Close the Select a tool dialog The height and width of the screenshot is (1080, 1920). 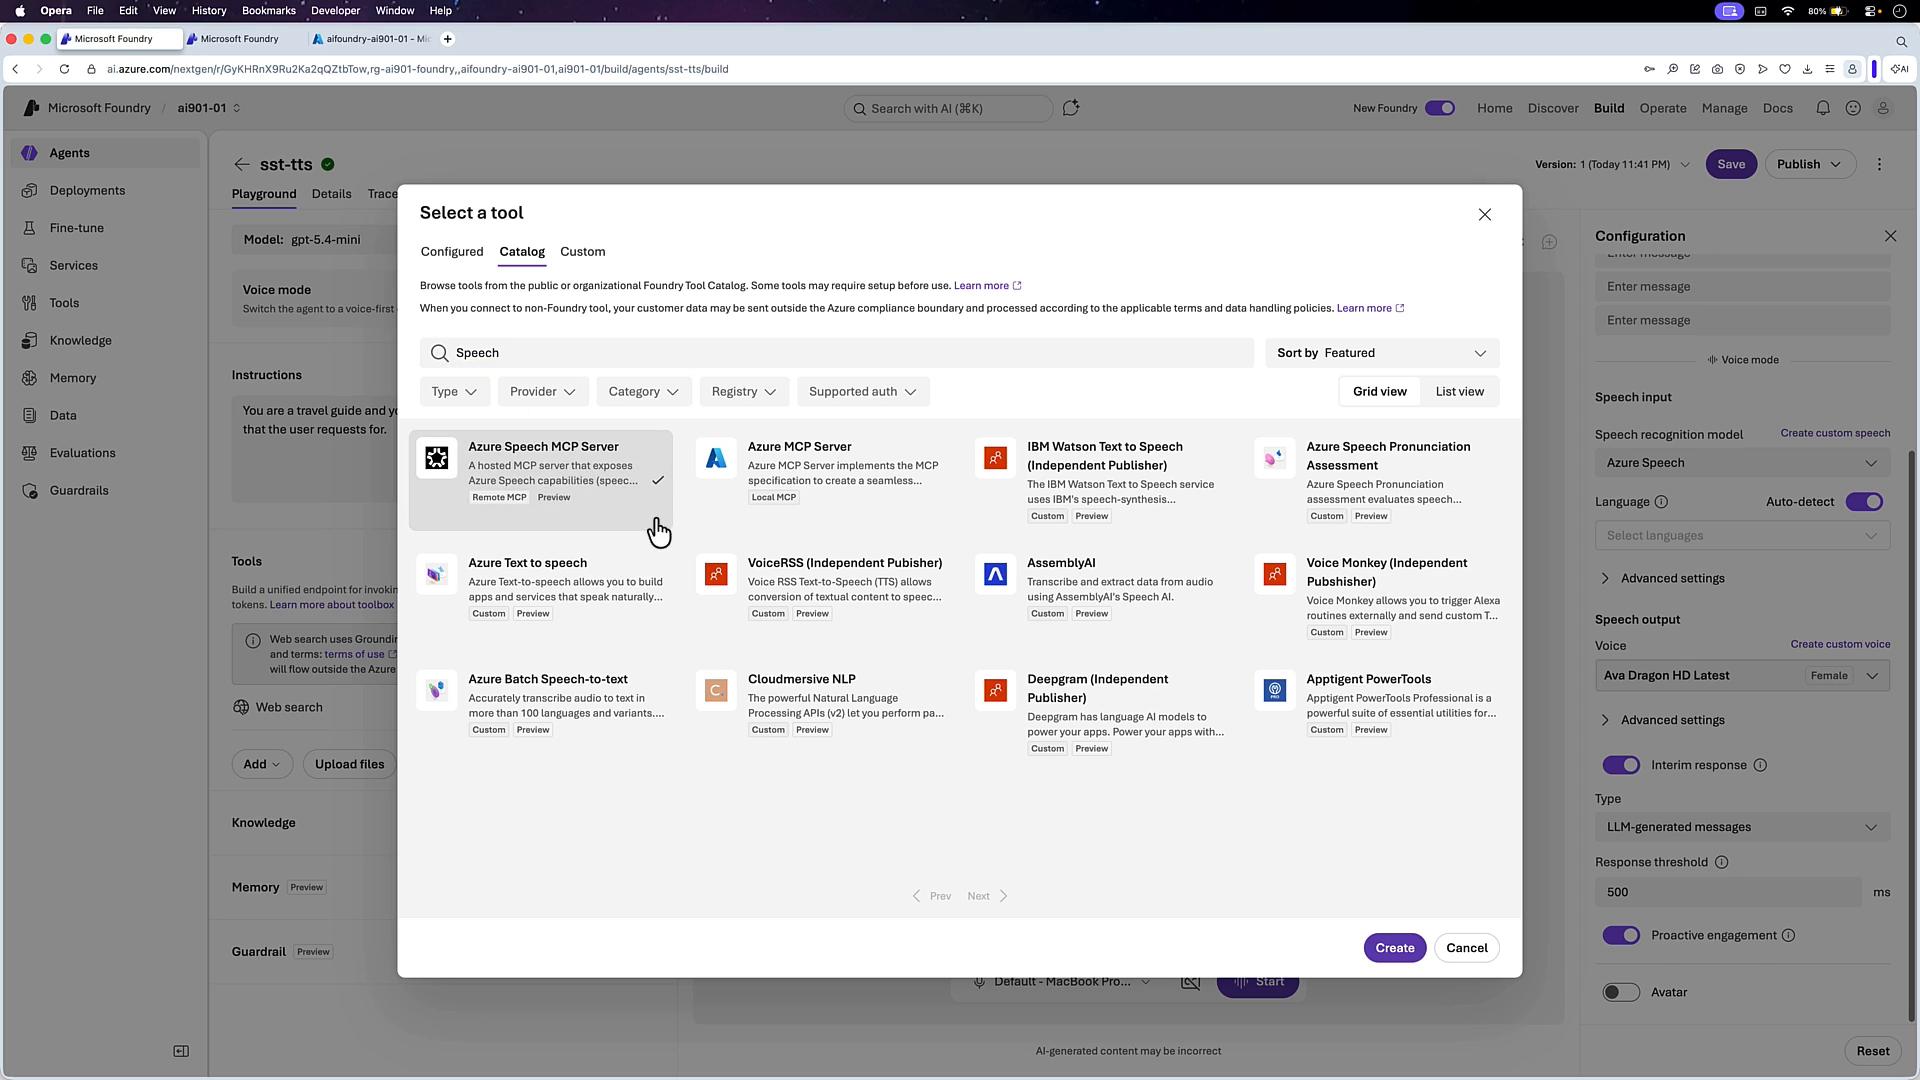[x=1485, y=214]
